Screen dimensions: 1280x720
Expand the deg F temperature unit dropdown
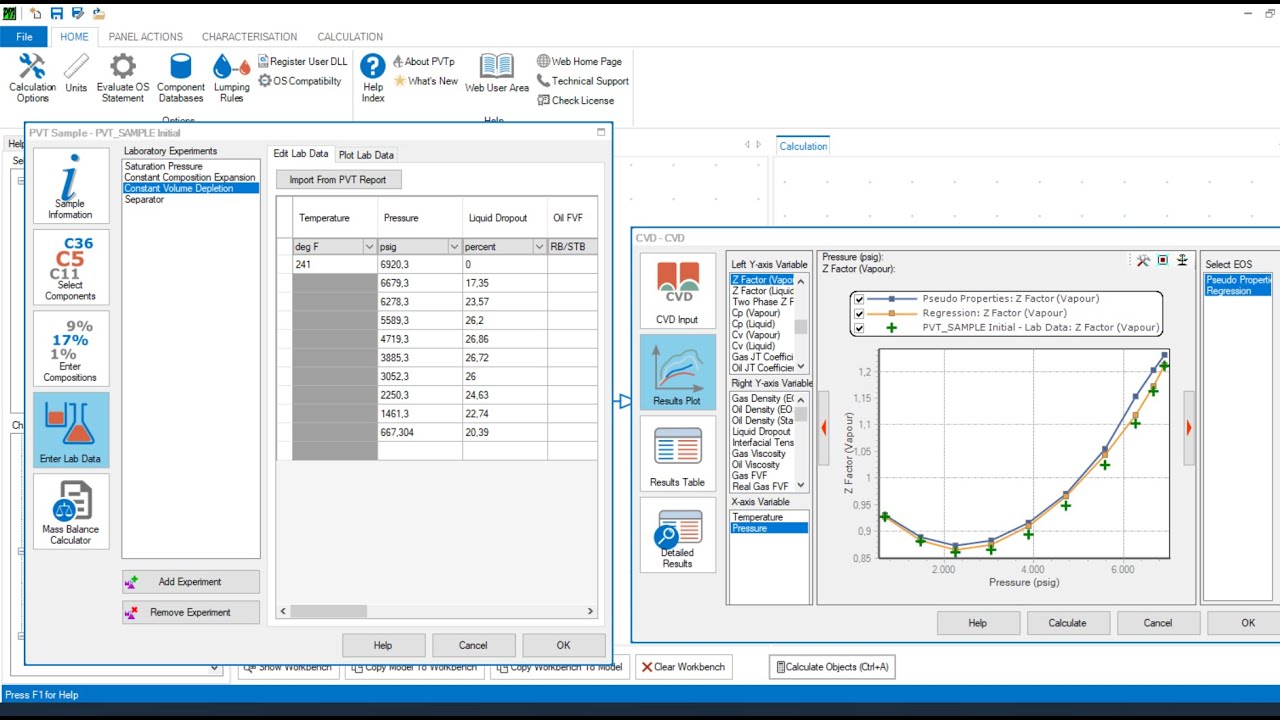click(x=368, y=247)
